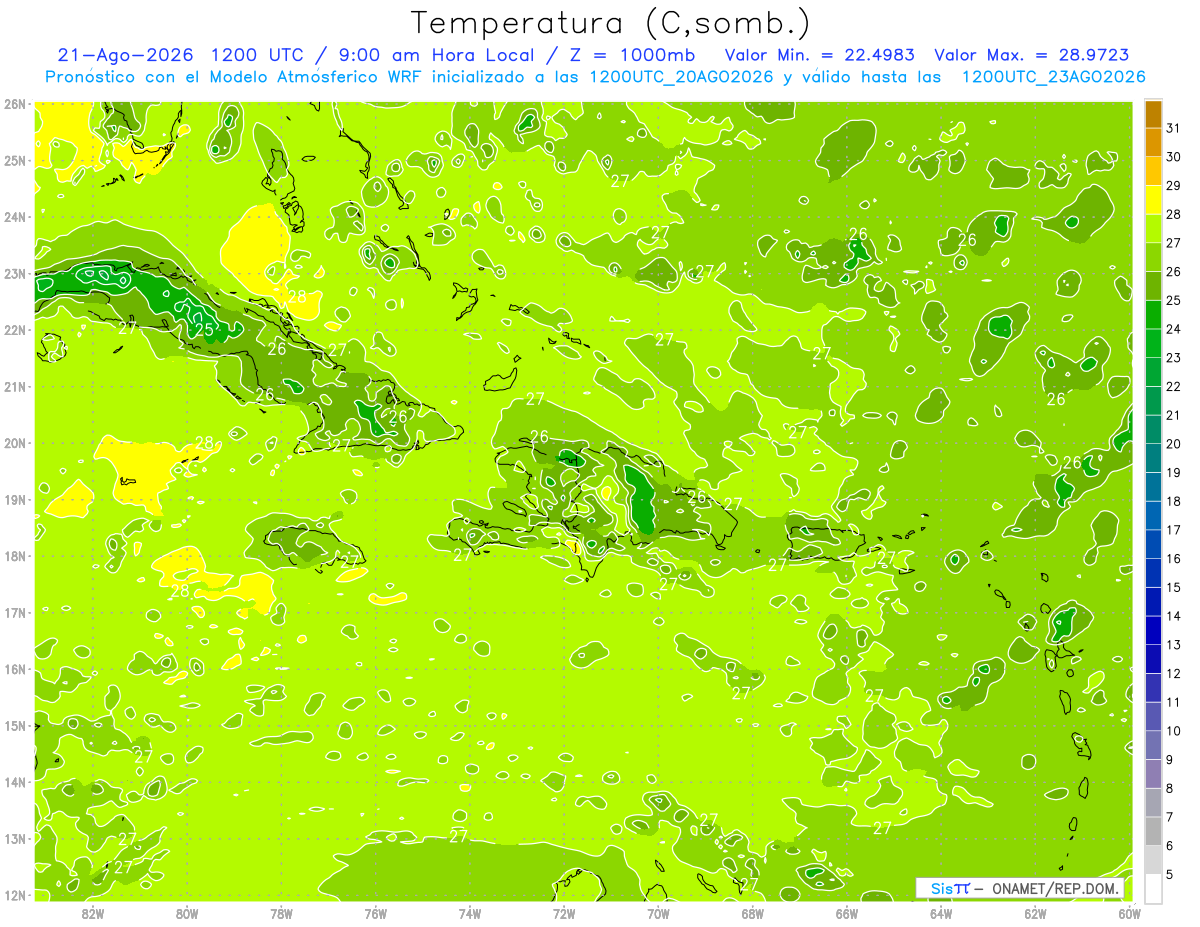Click the "19N" latitude axis label
1200x927 pixels.
(14, 499)
